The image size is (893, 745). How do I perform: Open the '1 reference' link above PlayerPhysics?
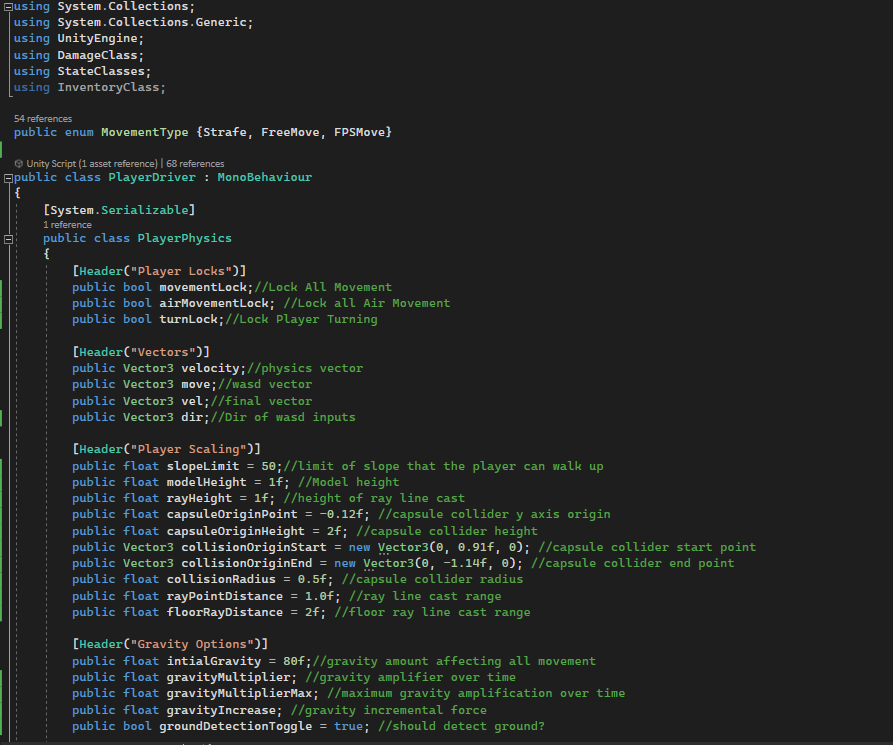(x=67, y=224)
